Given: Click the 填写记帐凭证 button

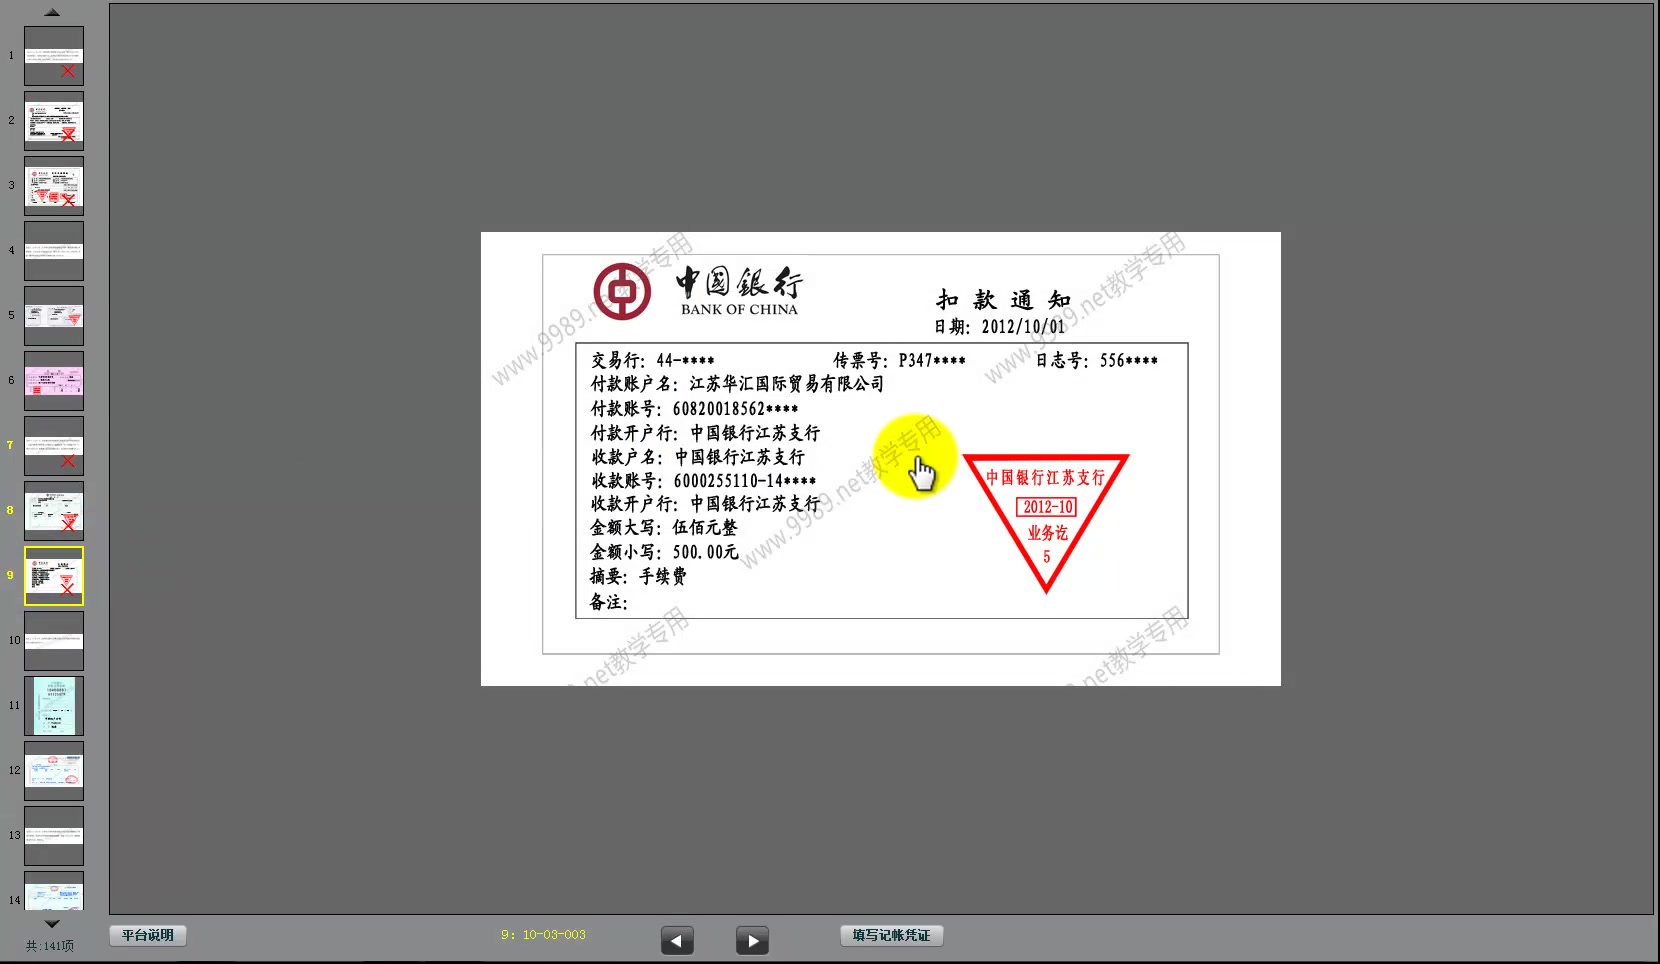Looking at the screenshot, I should coord(891,936).
